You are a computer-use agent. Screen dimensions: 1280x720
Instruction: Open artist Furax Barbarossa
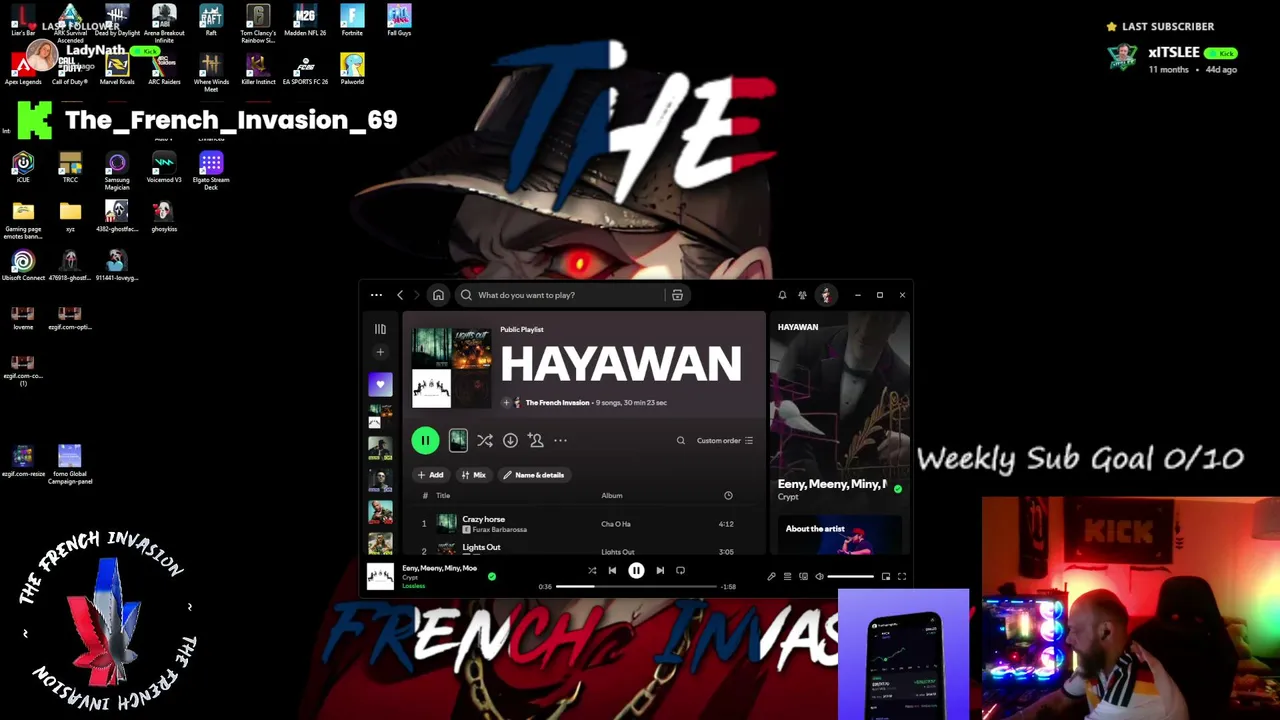click(x=499, y=530)
